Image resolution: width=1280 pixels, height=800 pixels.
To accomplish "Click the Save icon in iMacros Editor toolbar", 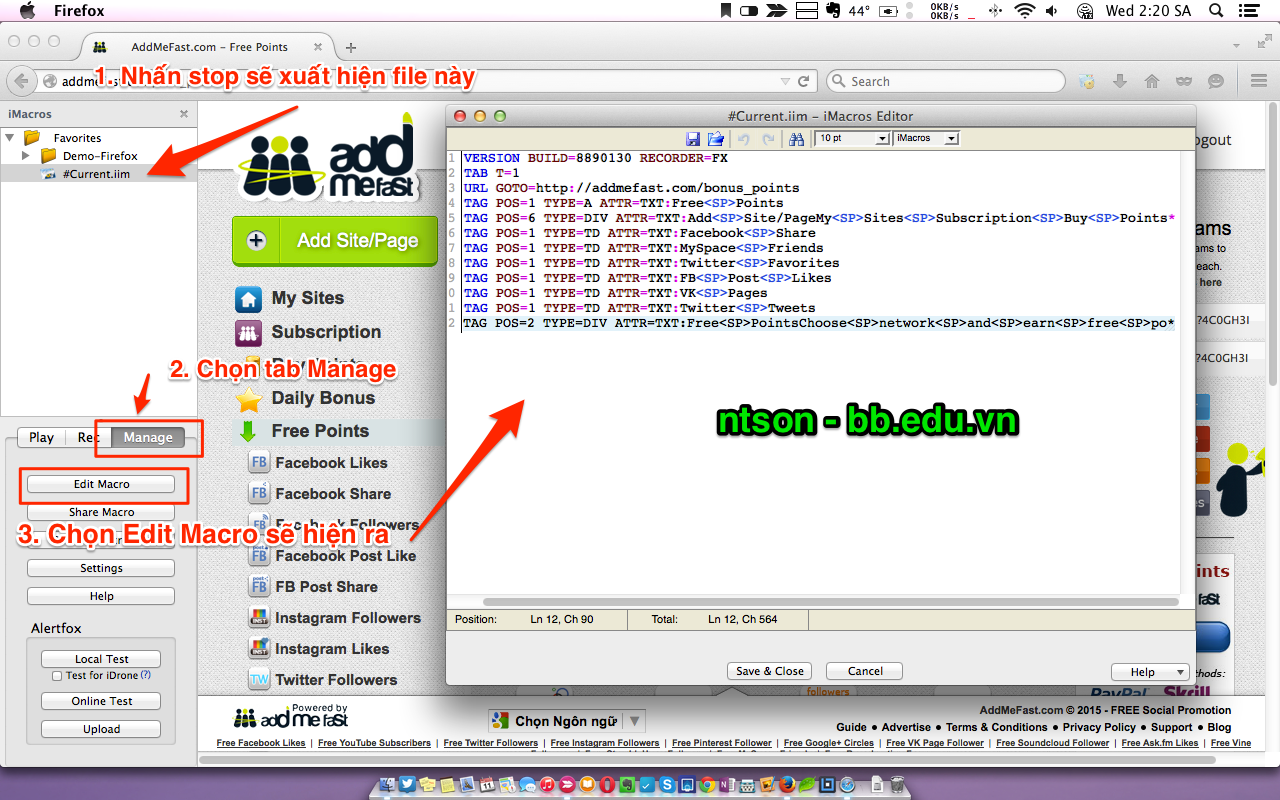I will click(x=693, y=139).
